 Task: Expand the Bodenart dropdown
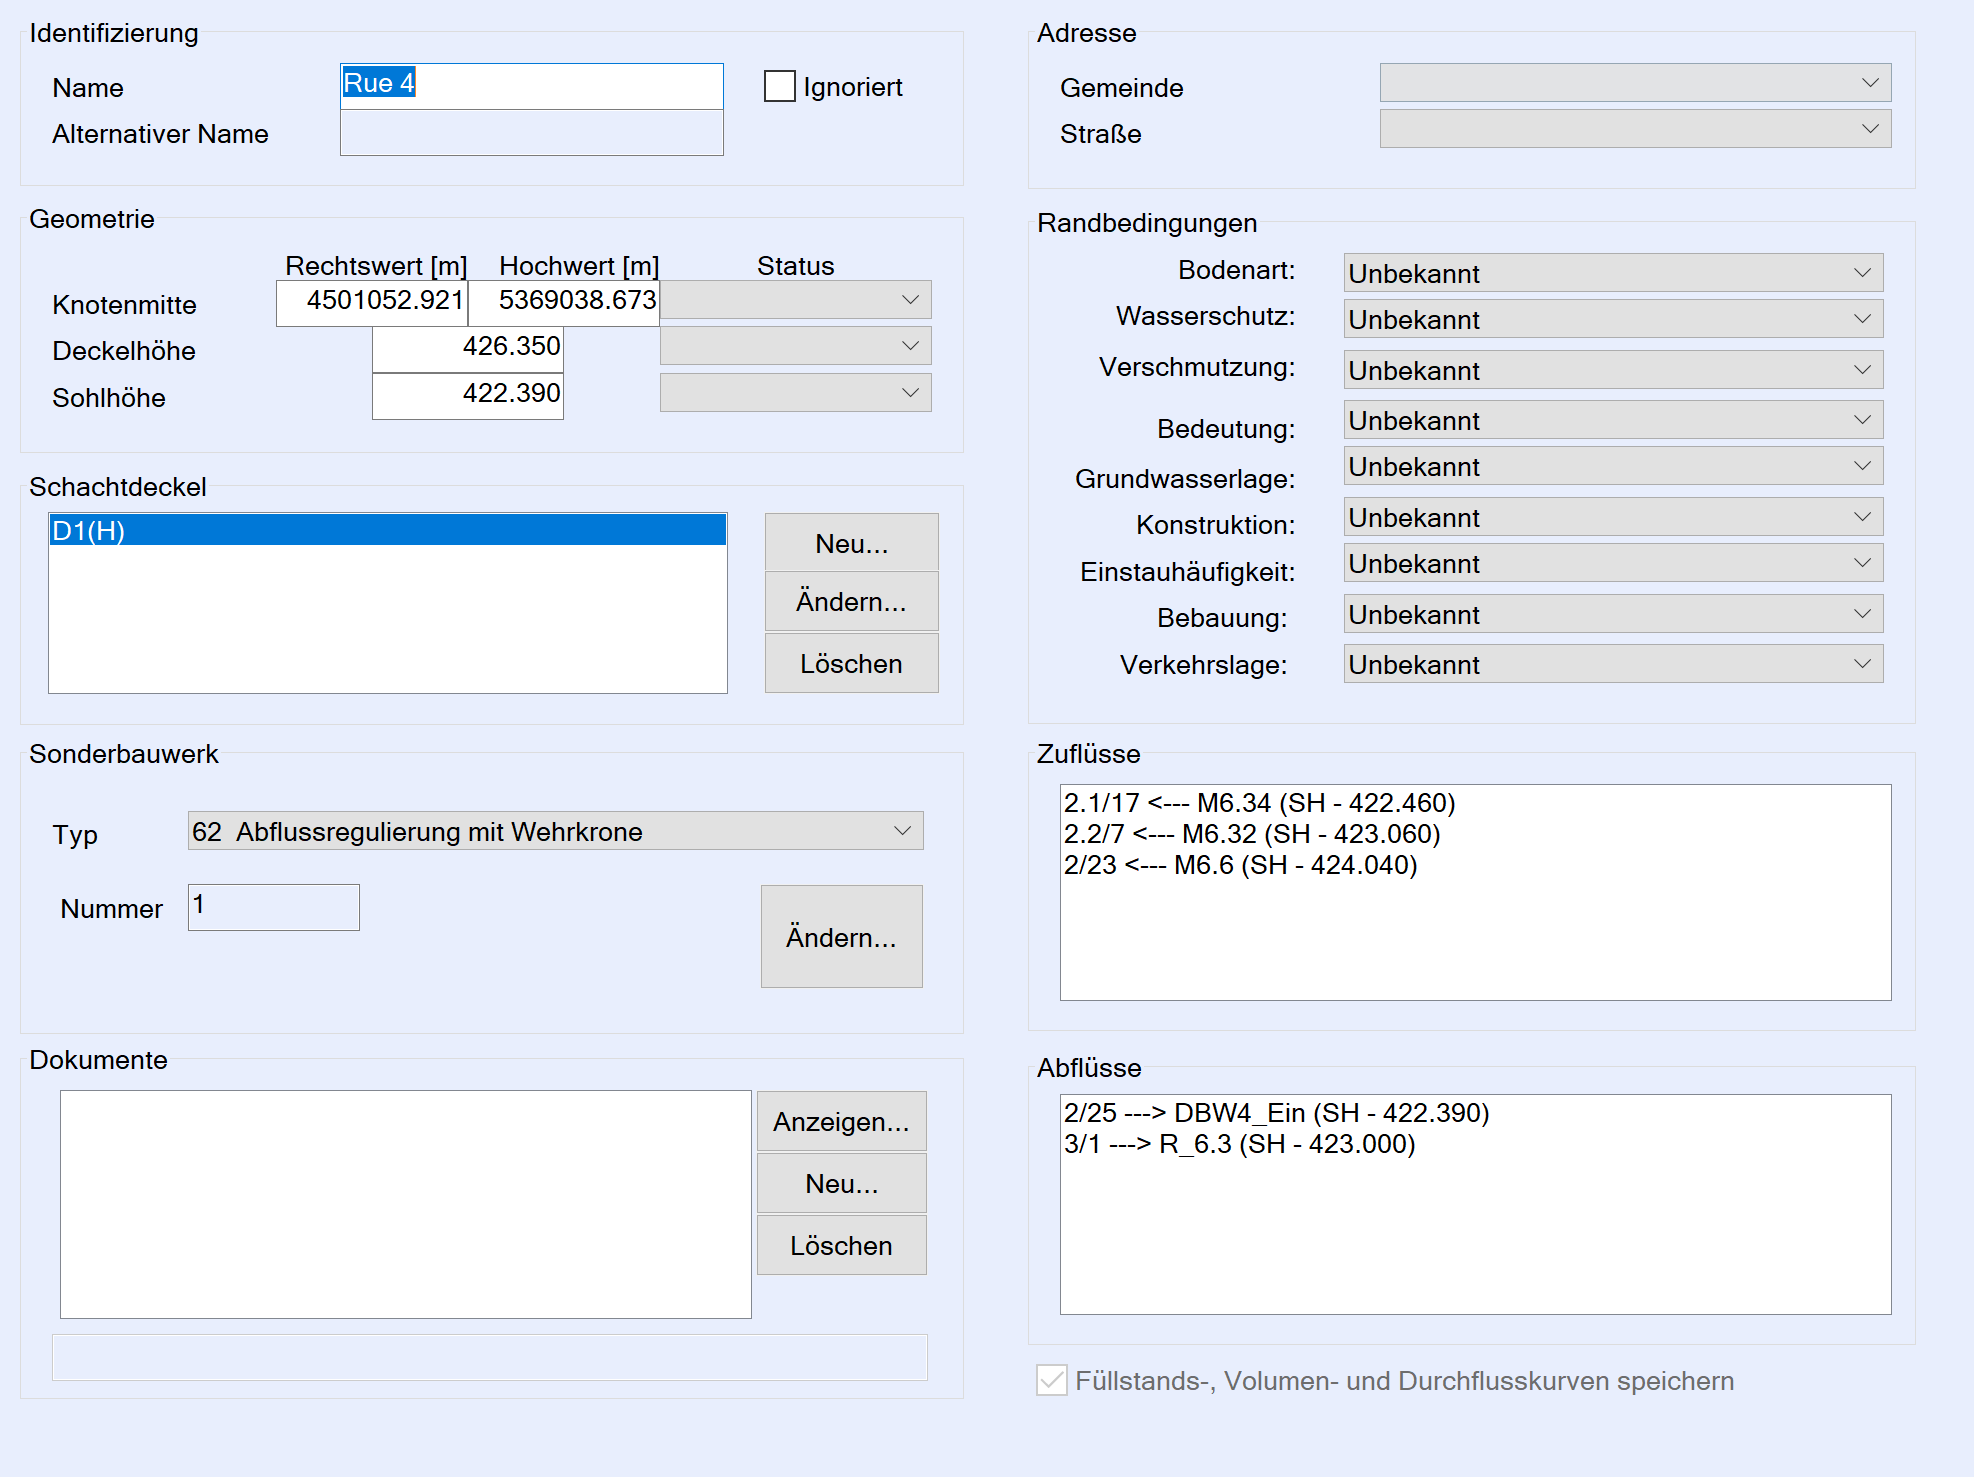1612,273
